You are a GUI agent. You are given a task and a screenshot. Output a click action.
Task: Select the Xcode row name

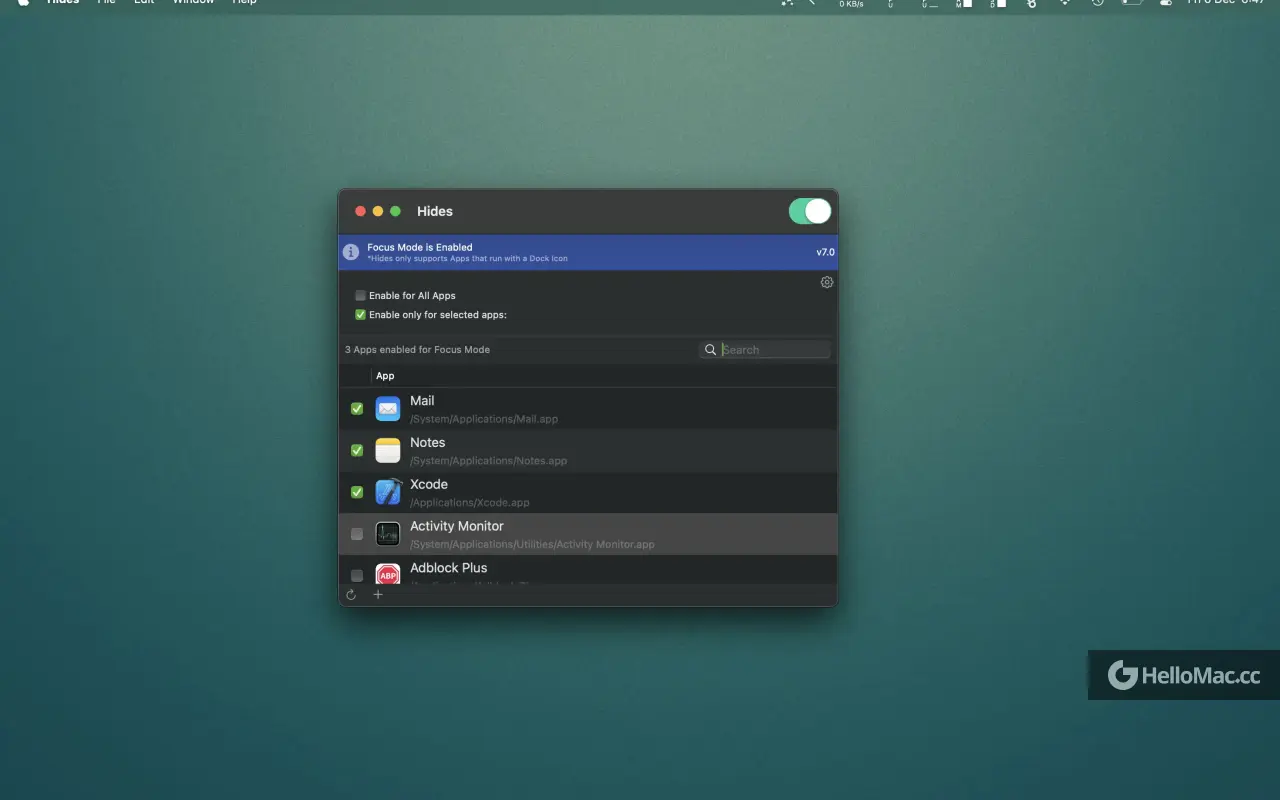click(429, 485)
